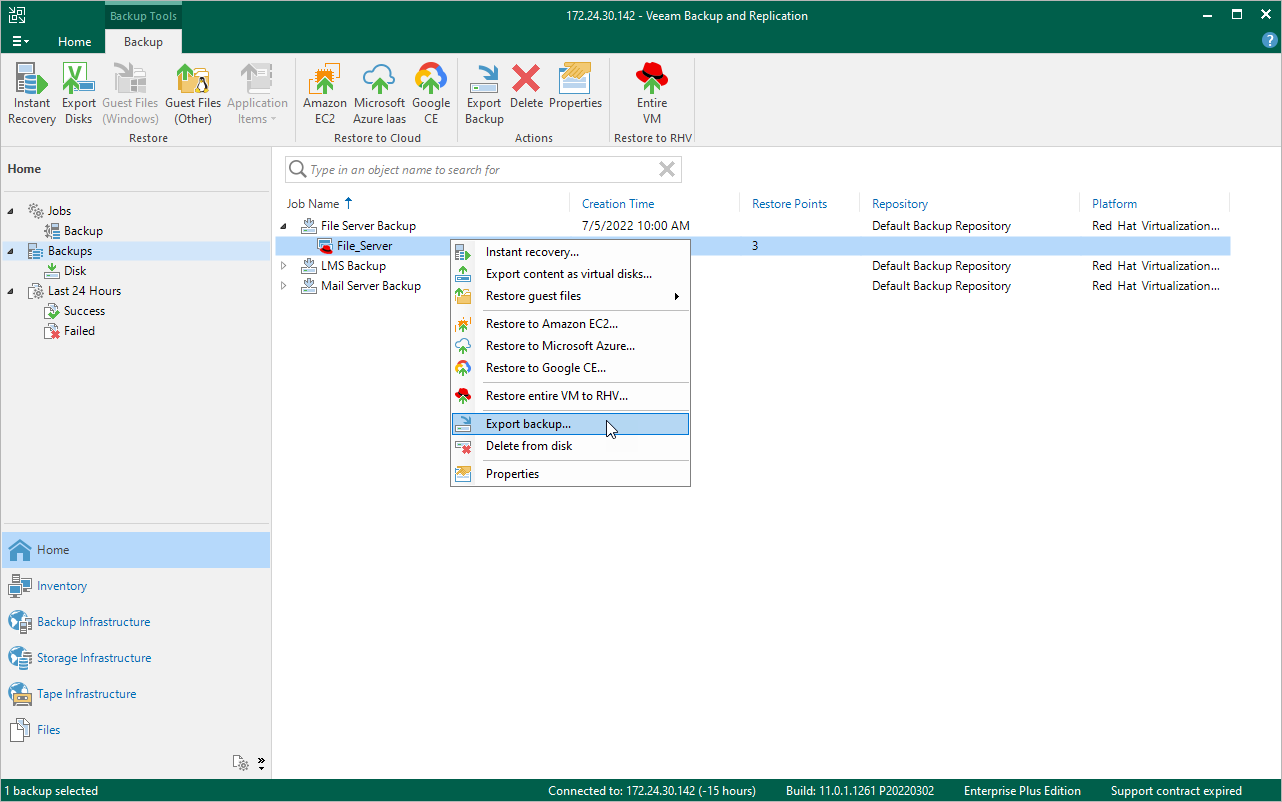
Task: Collapse the Backups tree node
Action: [12, 251]
